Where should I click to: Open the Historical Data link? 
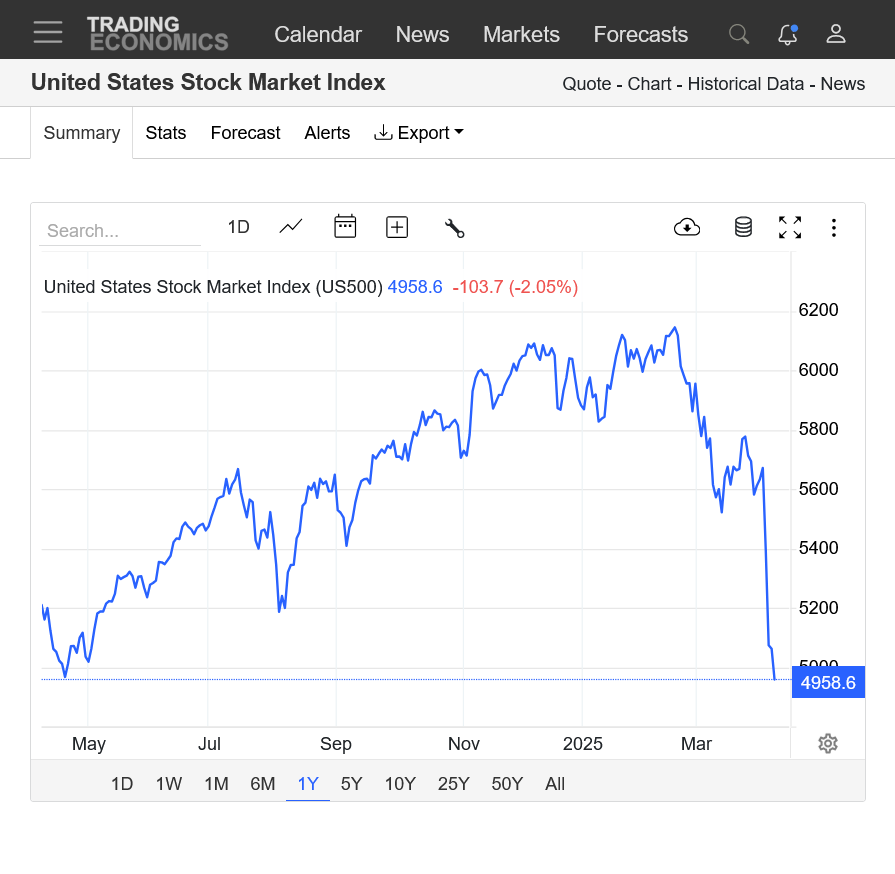tap(748, 84)
